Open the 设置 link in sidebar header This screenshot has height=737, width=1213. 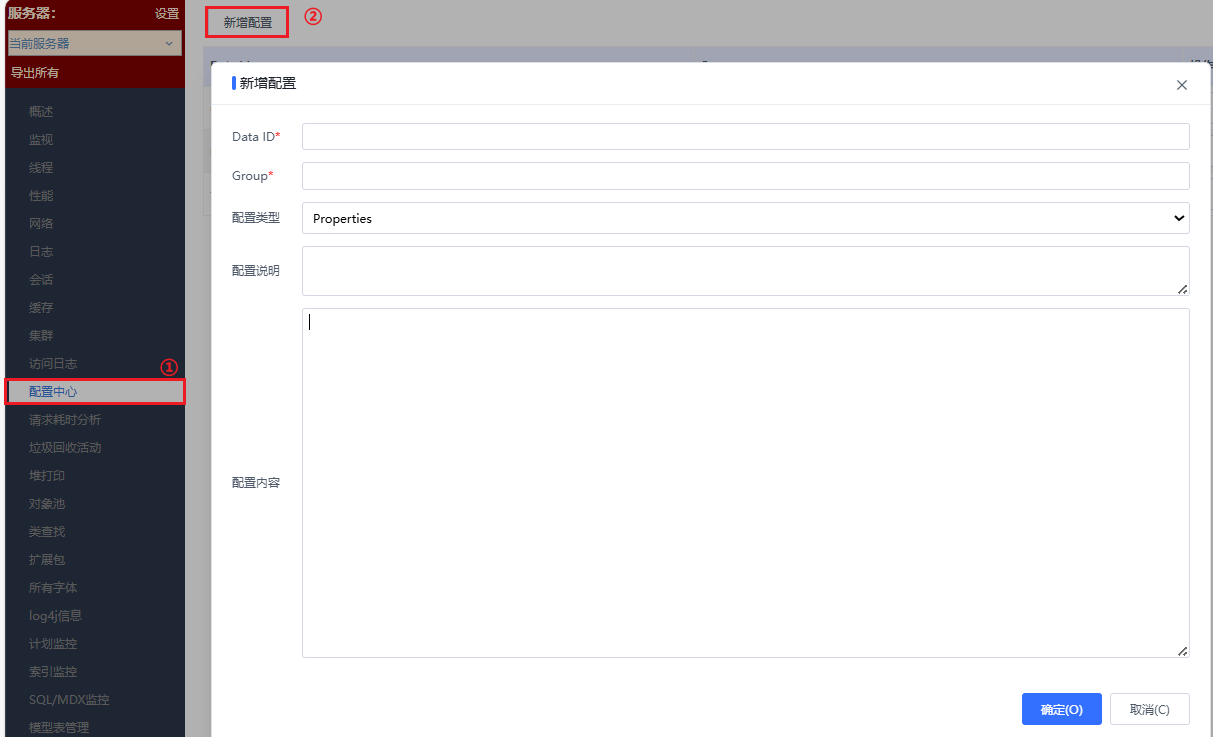(x=167, y=14)
